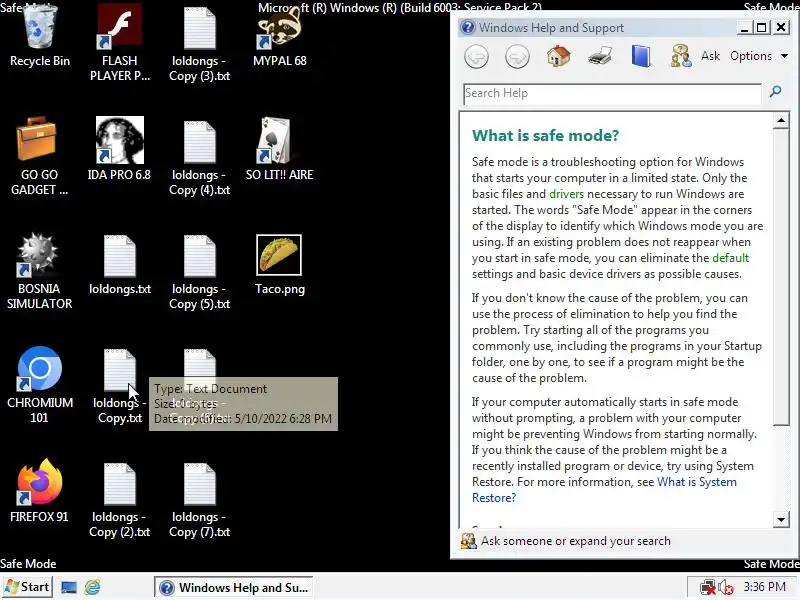Click the search magnifier button

tap(776, 92)
